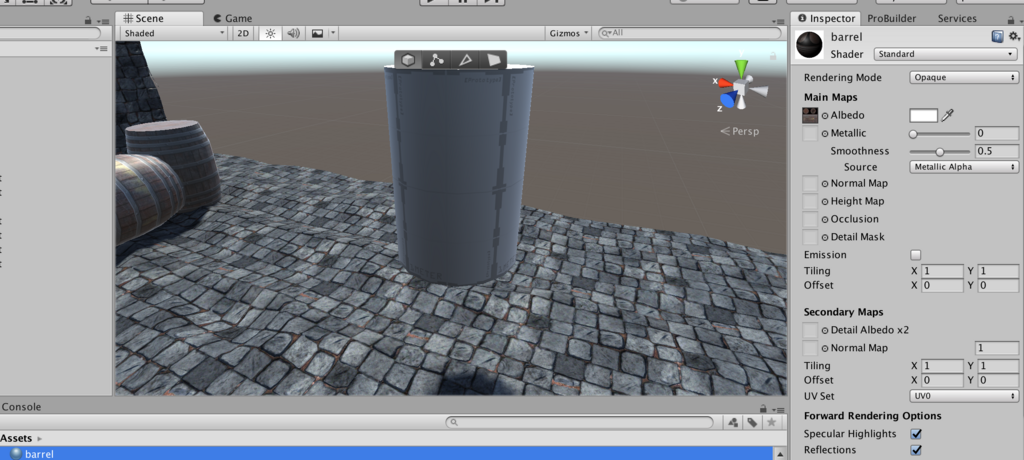Open scene effects dropdown arrow
The width and height of the screenshot is (1024, 460).
[x=333, y=33]
